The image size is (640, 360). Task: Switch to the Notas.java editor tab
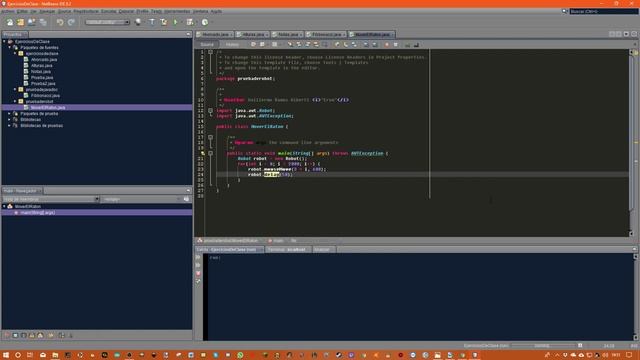[x=287, y=34]
